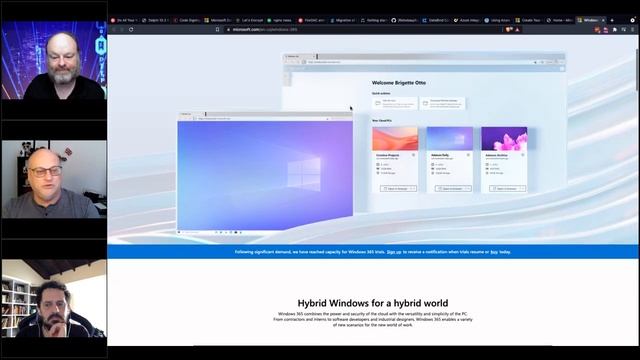Image resolution: width=640 pixels, height=360 pixels.
Task: Switch to the GitHub tab
Action: (405, 20)
